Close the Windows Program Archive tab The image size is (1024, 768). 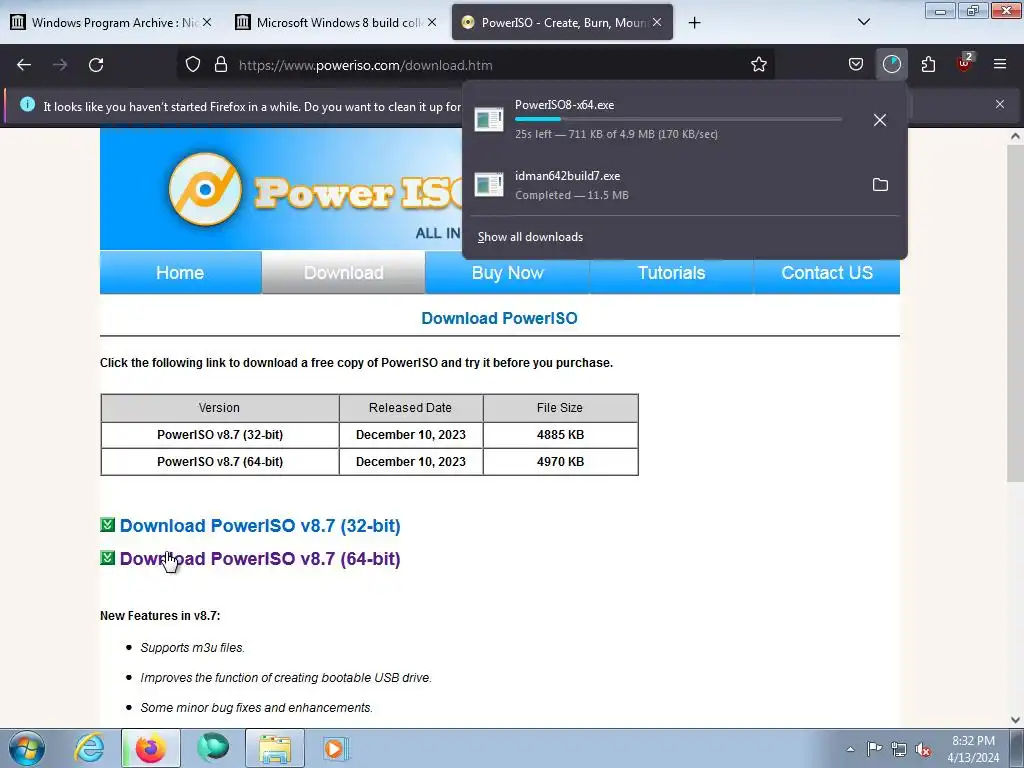206,22
